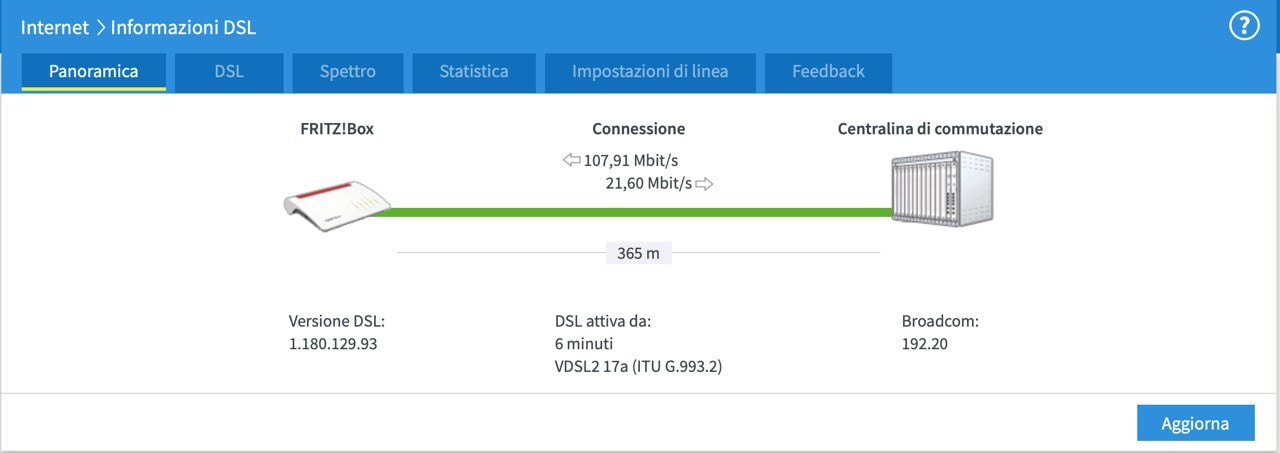Go to the Statistica tab
Viewport: 1280px width, 453px height.
point(474,72)
